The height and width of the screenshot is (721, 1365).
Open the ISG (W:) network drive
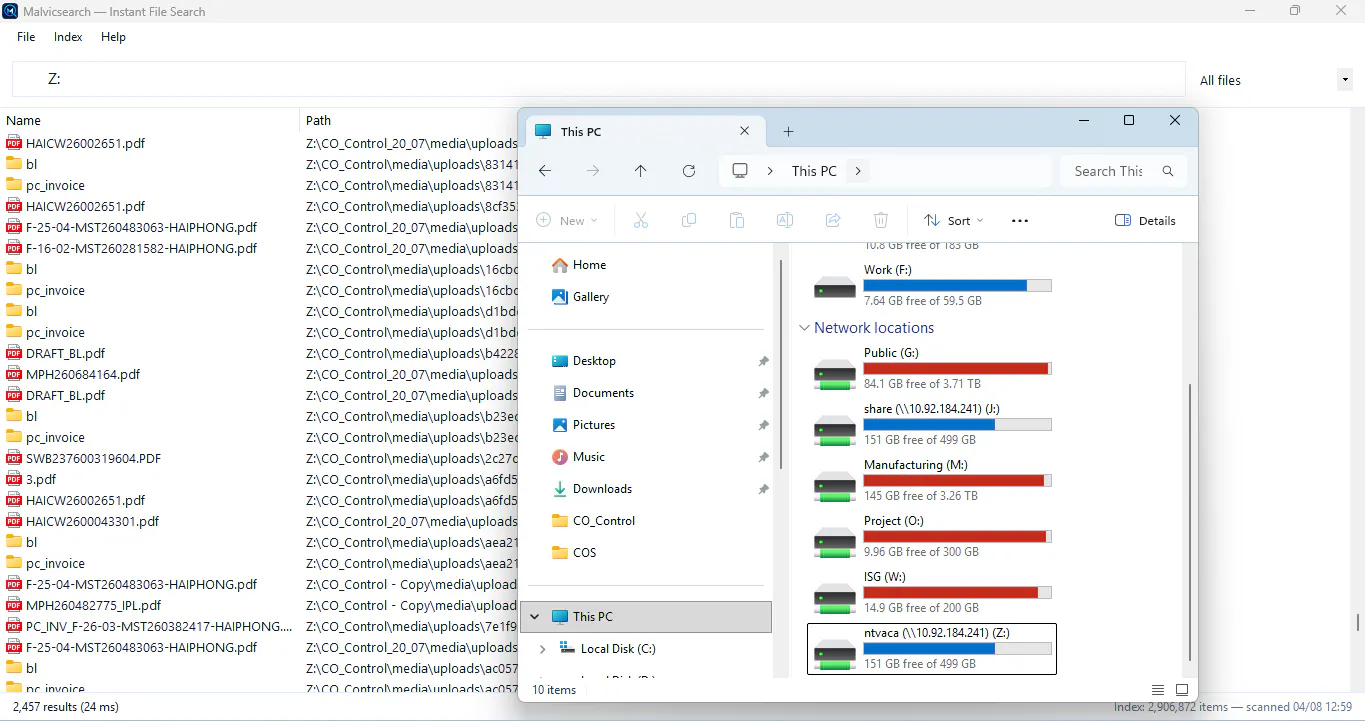[x=933, y=592]
